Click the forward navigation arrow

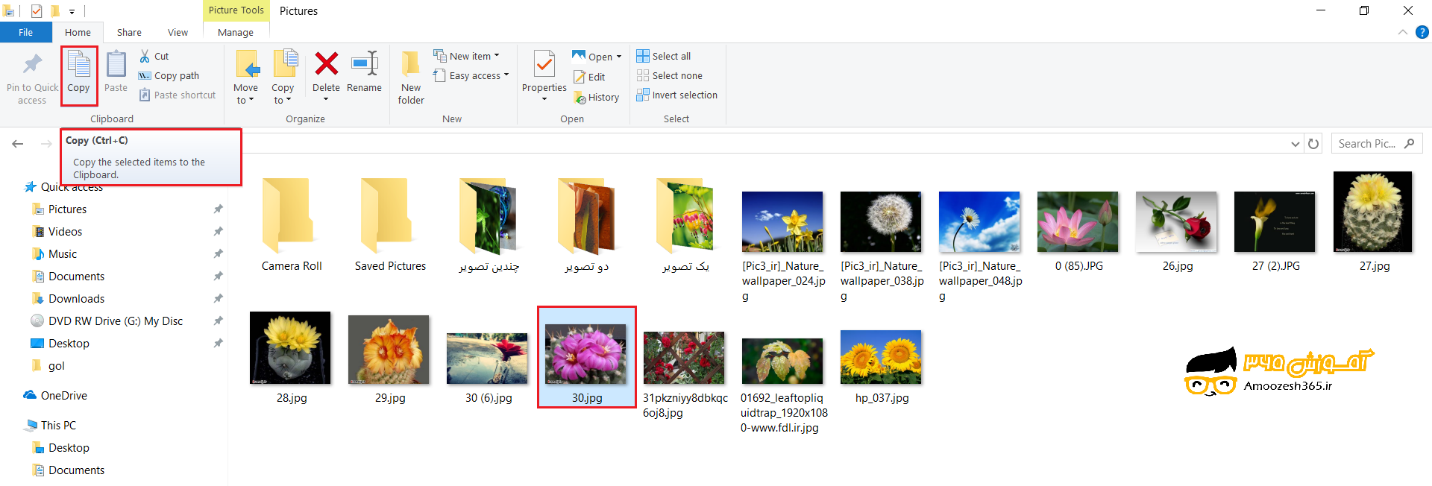pyautogui.click(x=46, y=144)
